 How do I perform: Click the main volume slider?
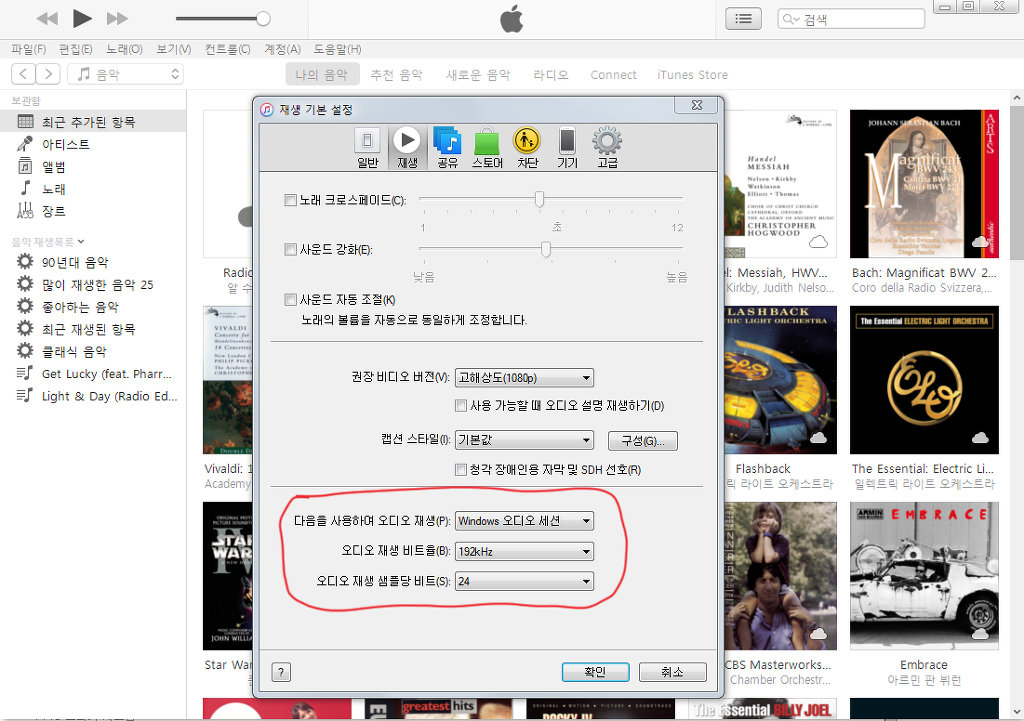[x=222, y=18]
